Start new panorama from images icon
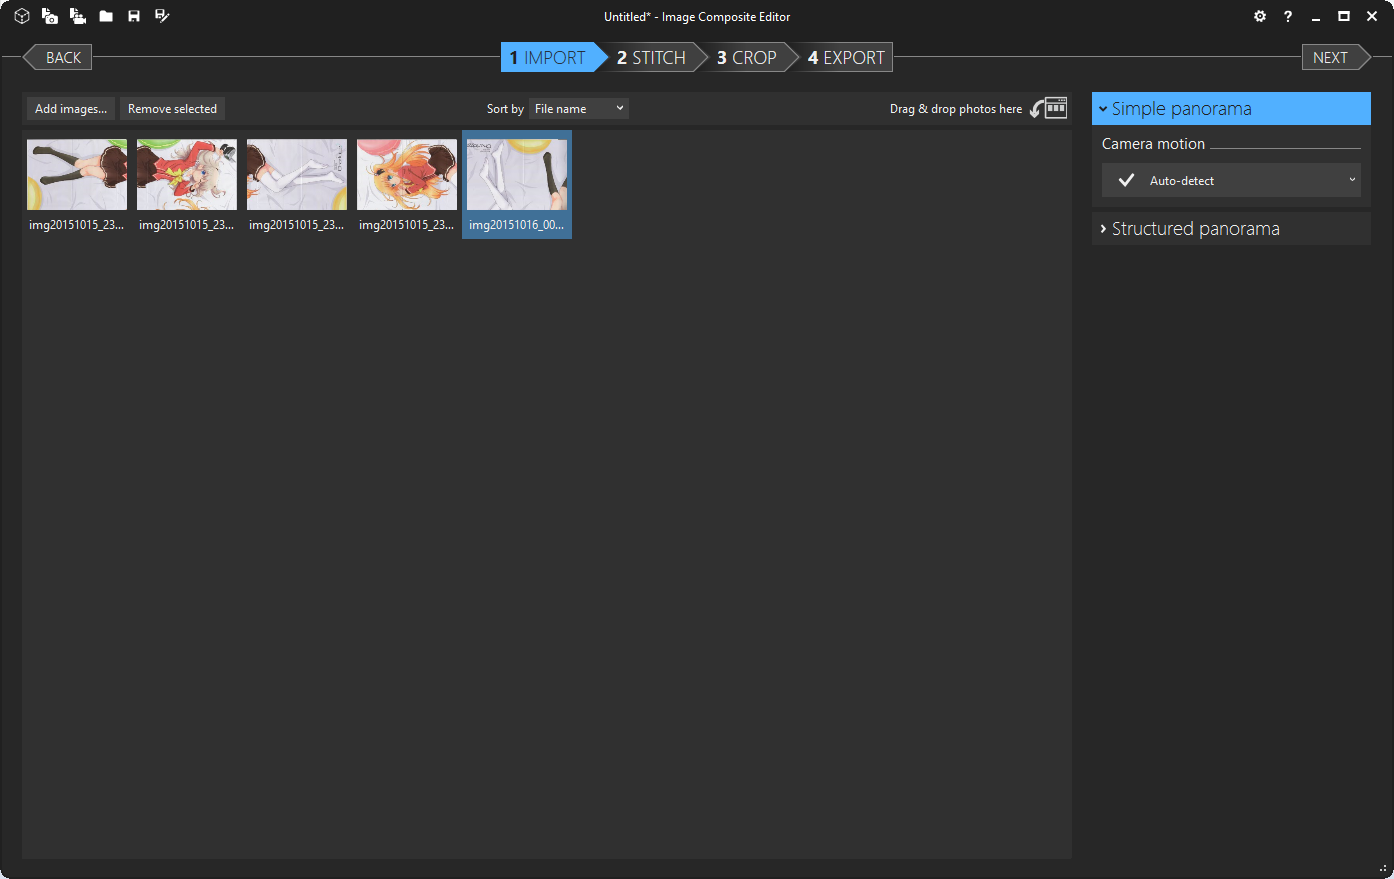Screen dimensions: 1394x879 pos(50,16)
